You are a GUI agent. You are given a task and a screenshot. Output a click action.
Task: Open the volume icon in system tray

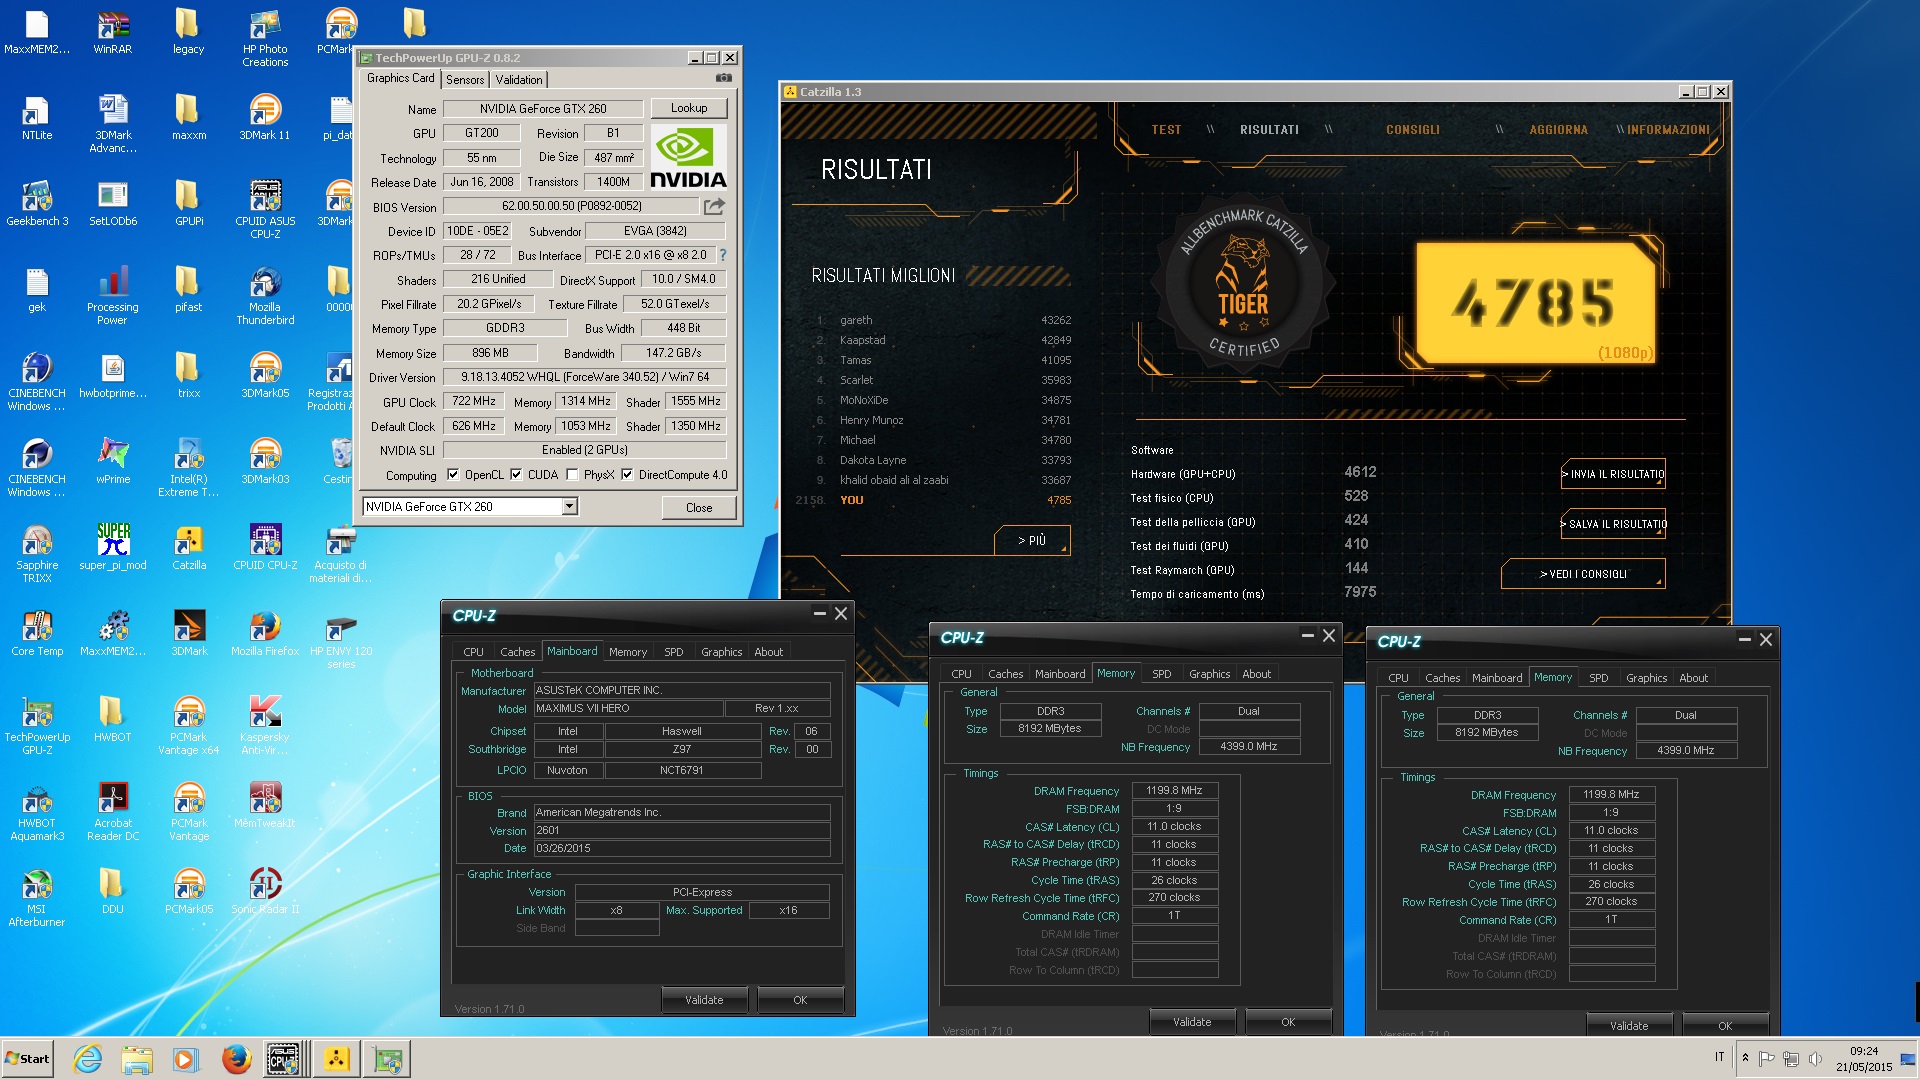pos(1815,1058)
